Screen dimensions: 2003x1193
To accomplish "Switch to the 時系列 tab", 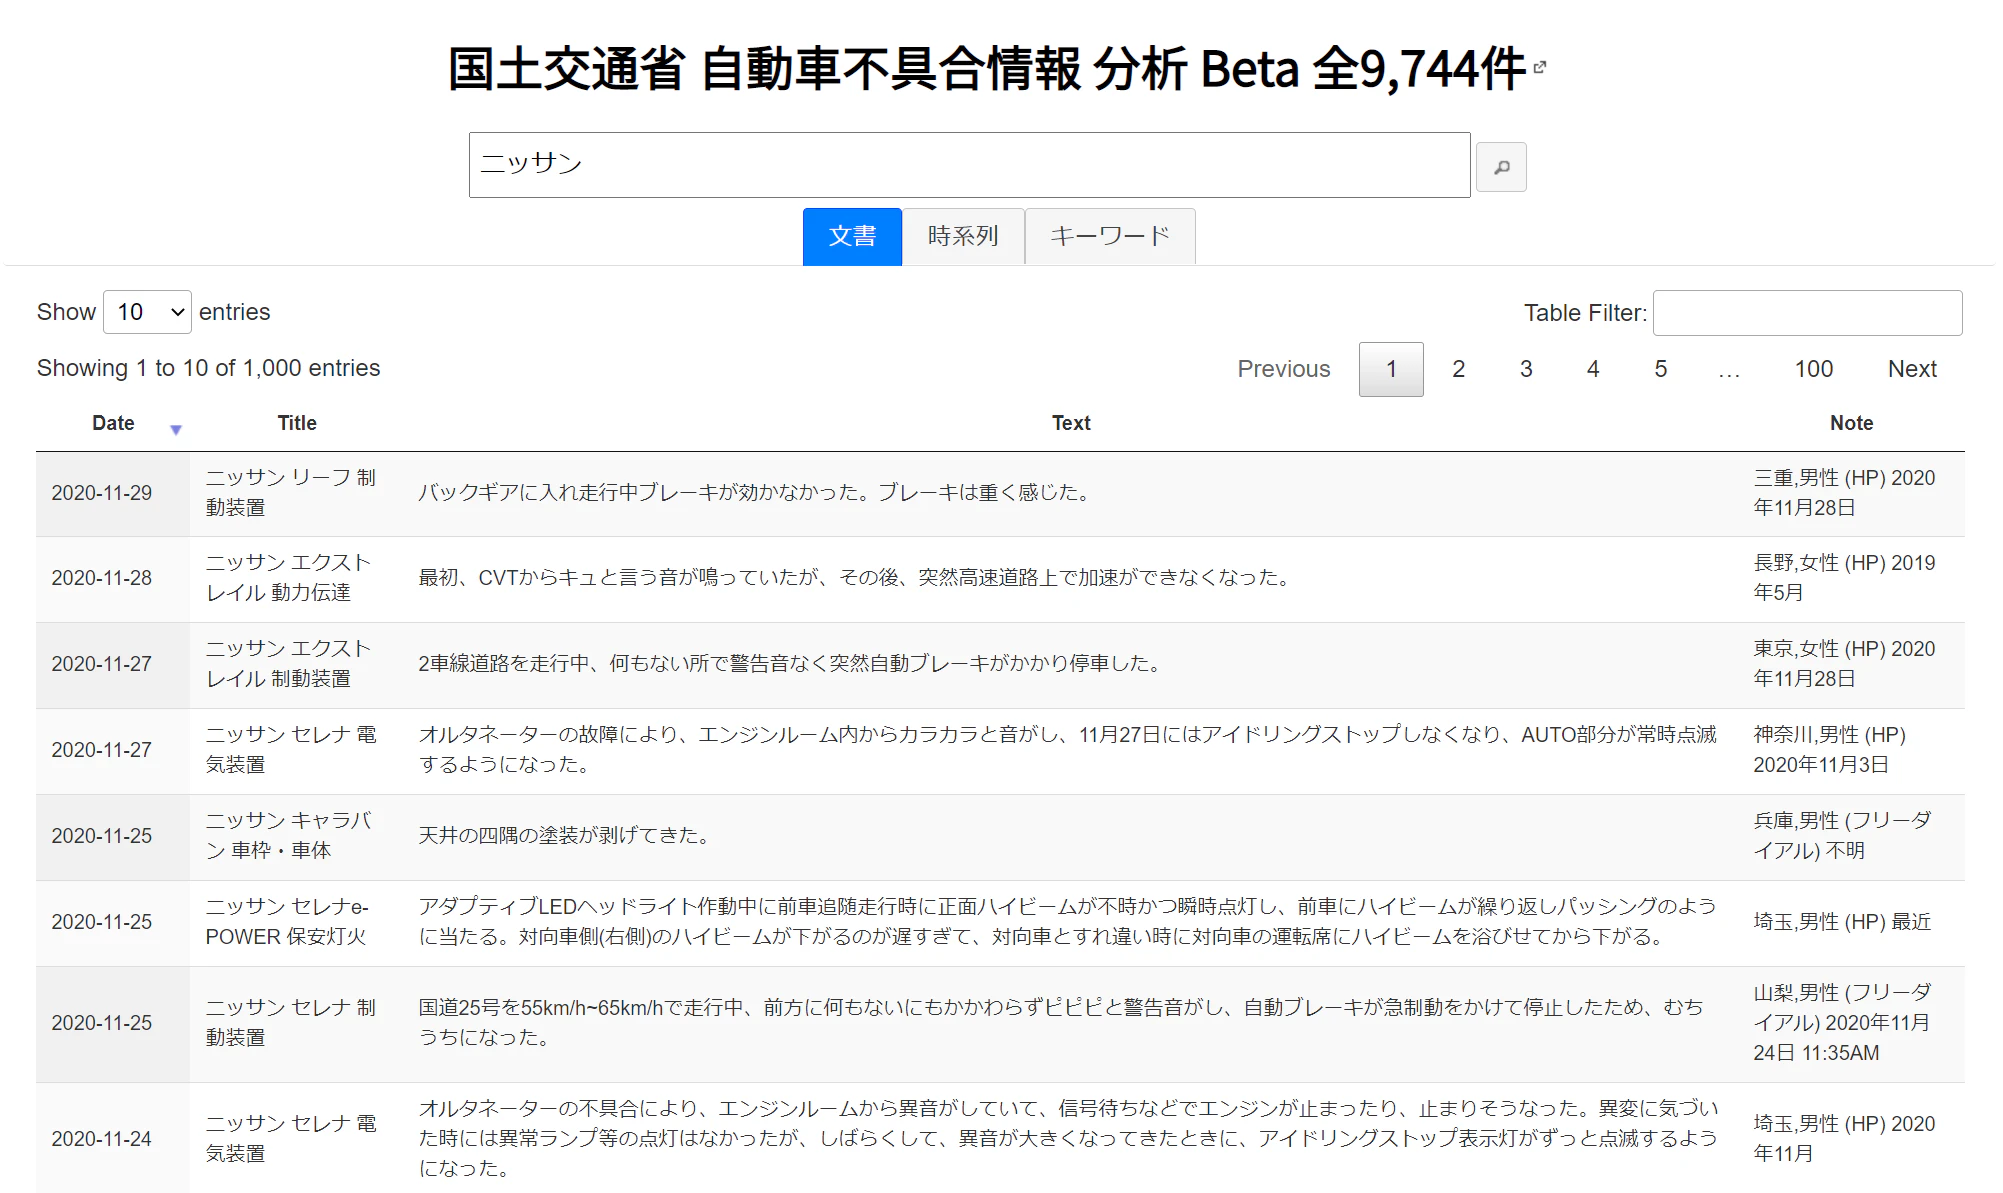I will tap(963, 236).
